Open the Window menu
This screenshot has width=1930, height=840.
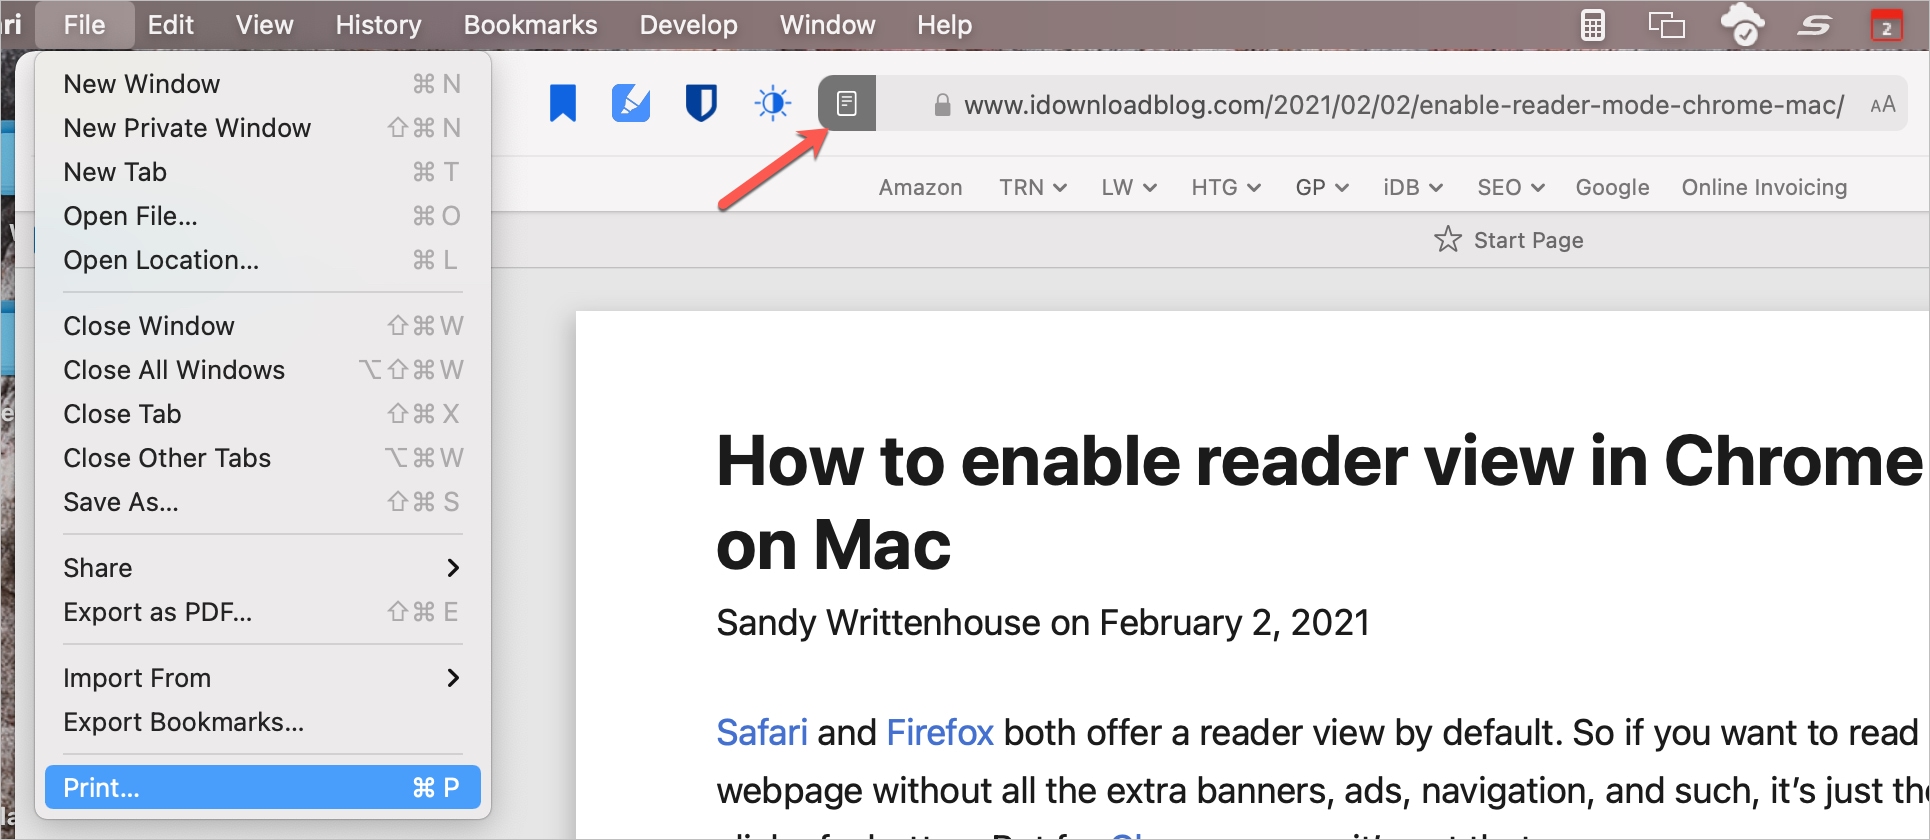tap(828, 25)
